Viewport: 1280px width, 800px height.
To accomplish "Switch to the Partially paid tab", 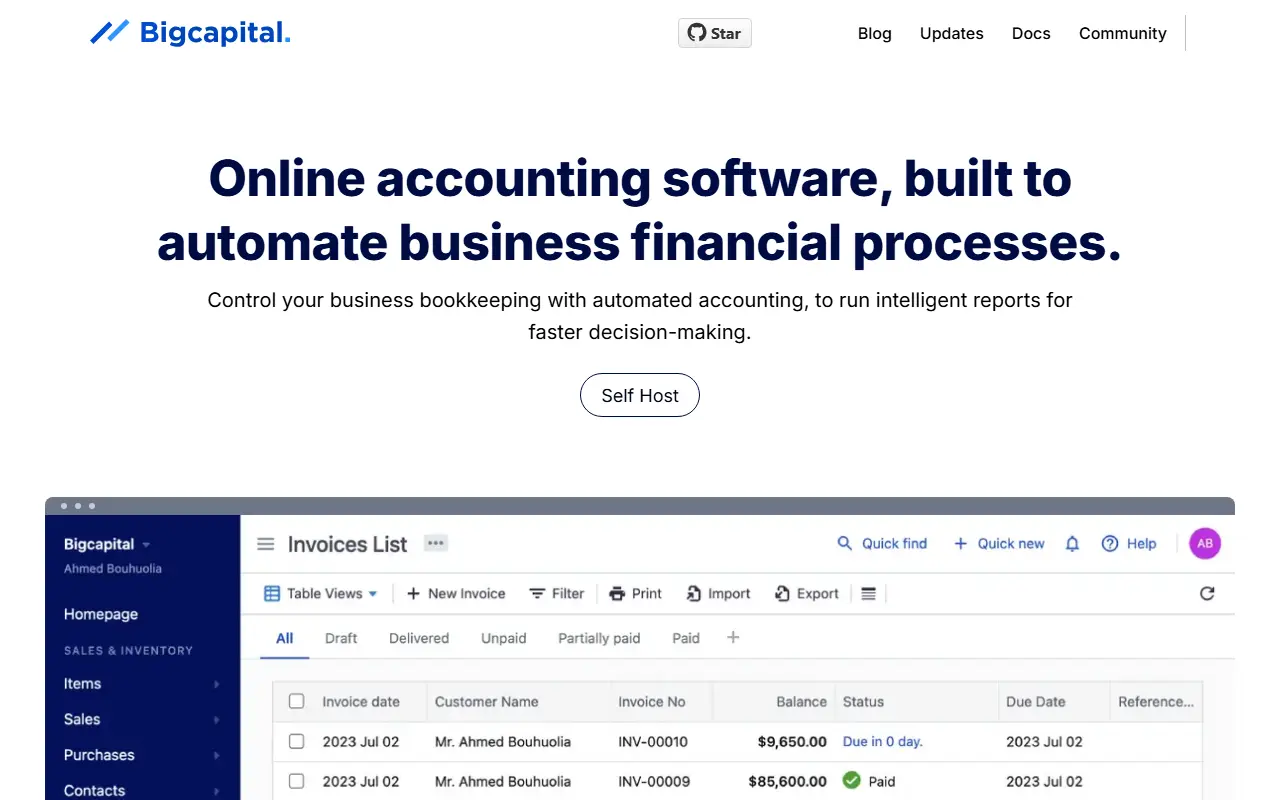I will coord(599,638).
